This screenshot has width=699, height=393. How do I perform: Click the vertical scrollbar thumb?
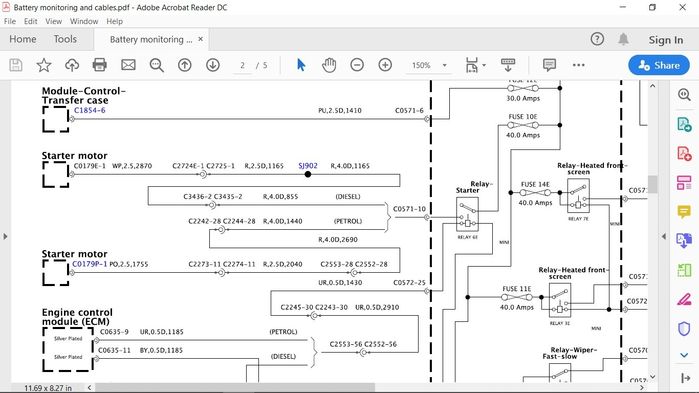tap(653, 184)
